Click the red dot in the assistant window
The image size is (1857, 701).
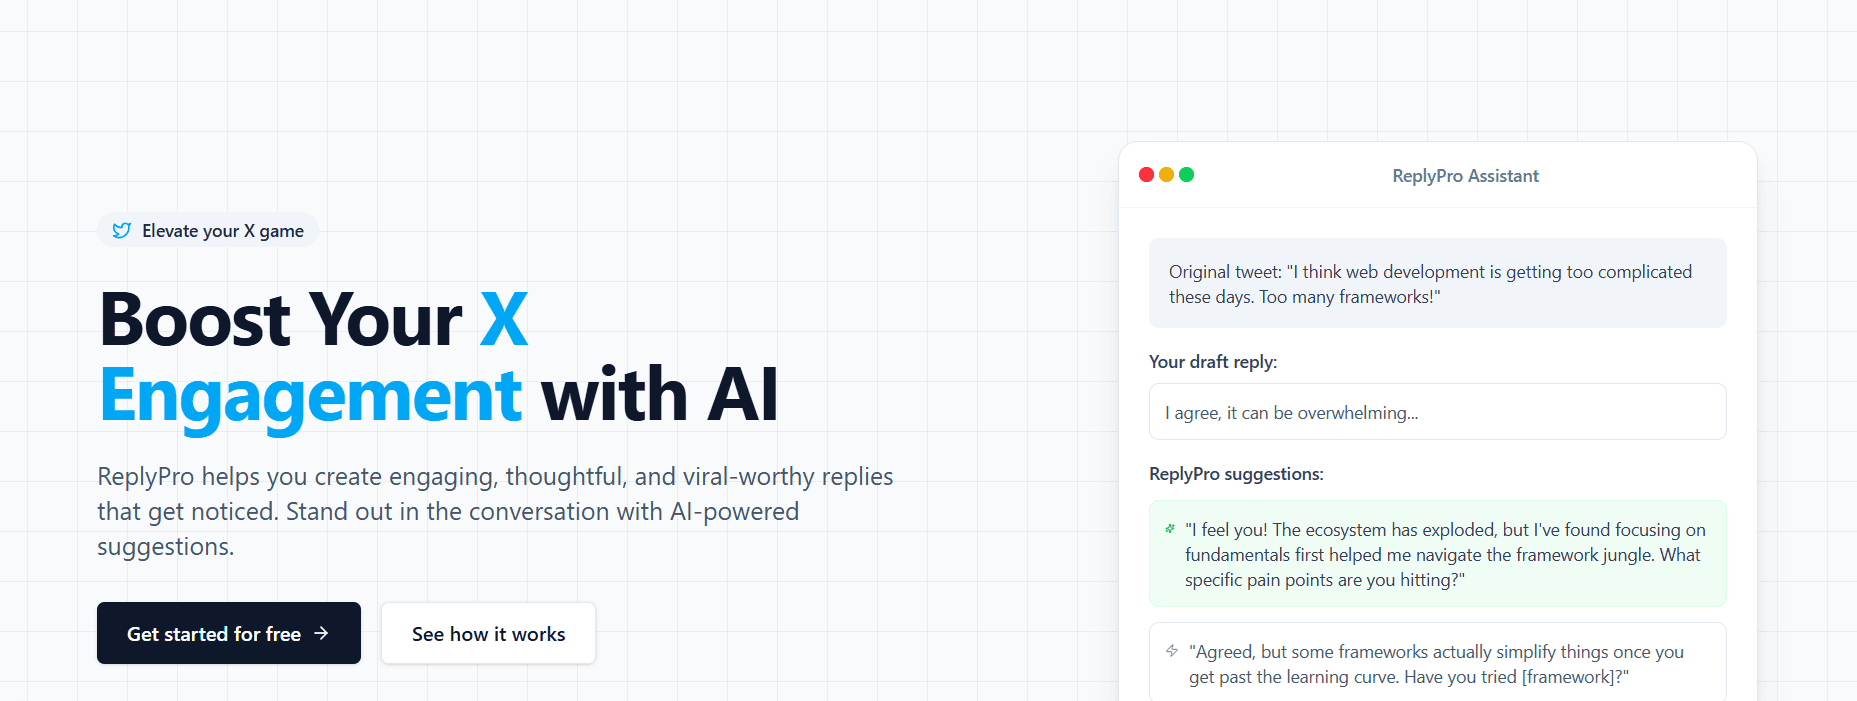click(1147, 175)
